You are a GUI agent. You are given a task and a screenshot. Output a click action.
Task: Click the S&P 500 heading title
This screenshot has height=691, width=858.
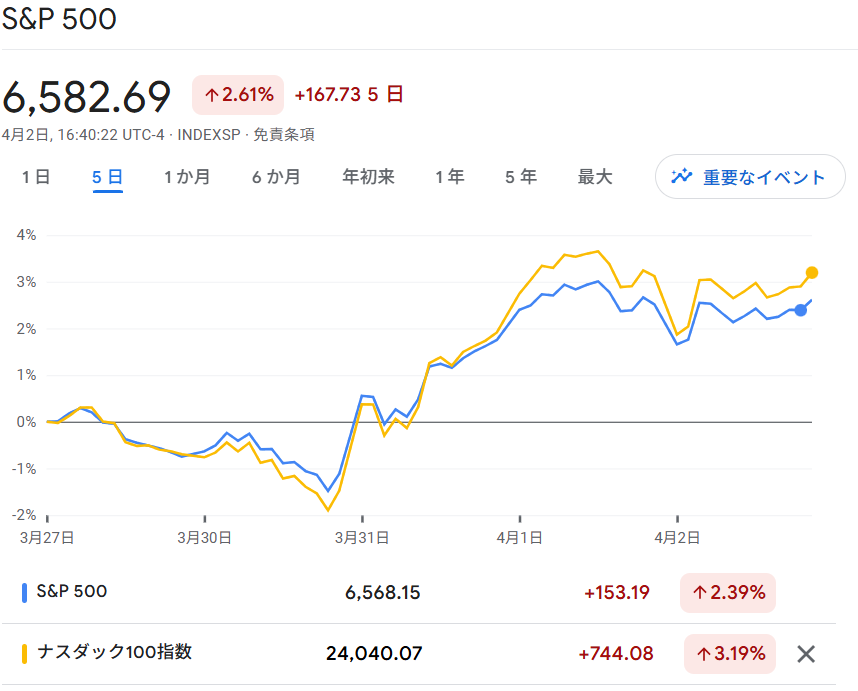60,19
